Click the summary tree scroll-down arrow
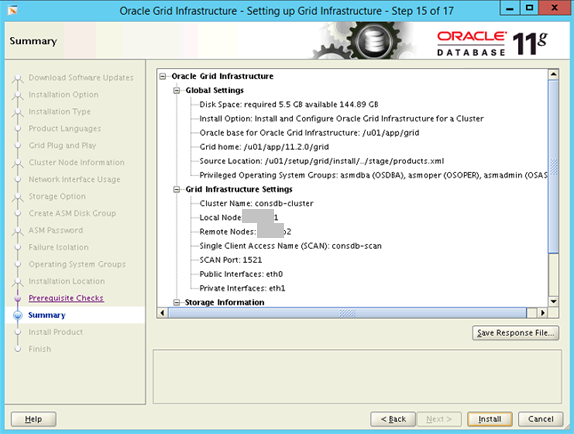 pos(553,302)
